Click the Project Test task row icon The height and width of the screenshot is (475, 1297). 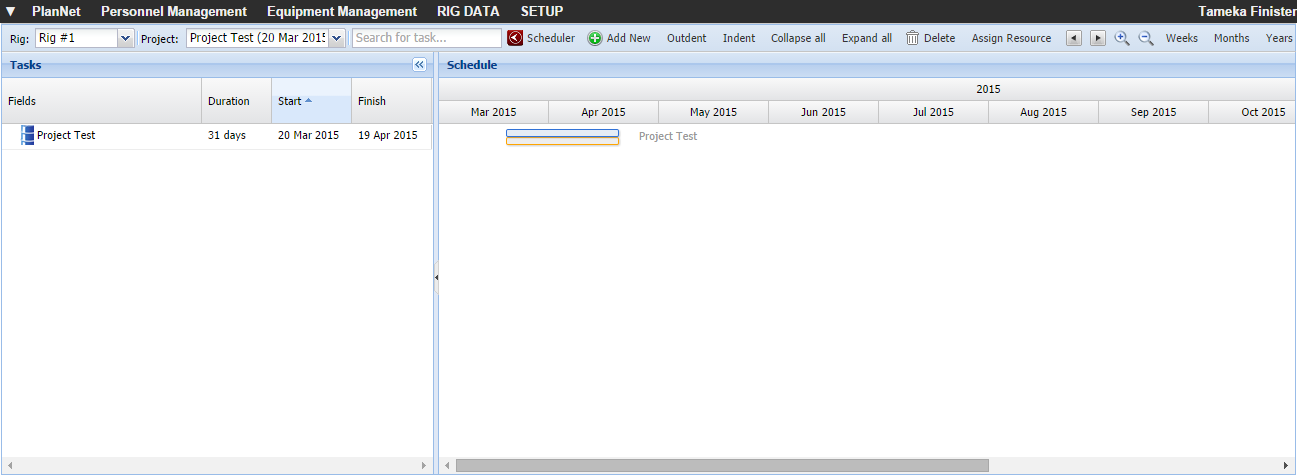[27, 135]
